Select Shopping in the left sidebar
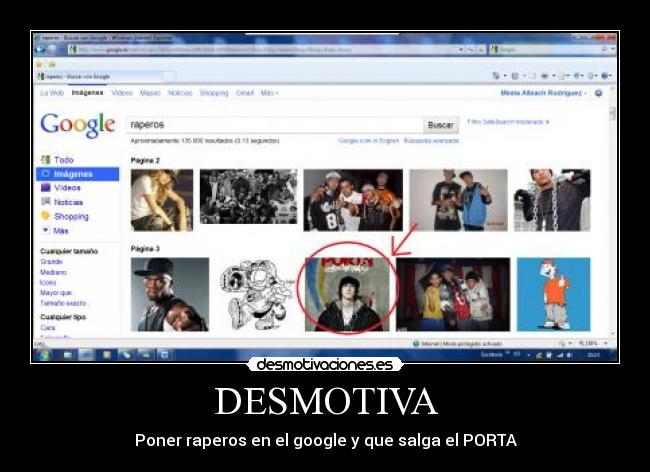 65,216
